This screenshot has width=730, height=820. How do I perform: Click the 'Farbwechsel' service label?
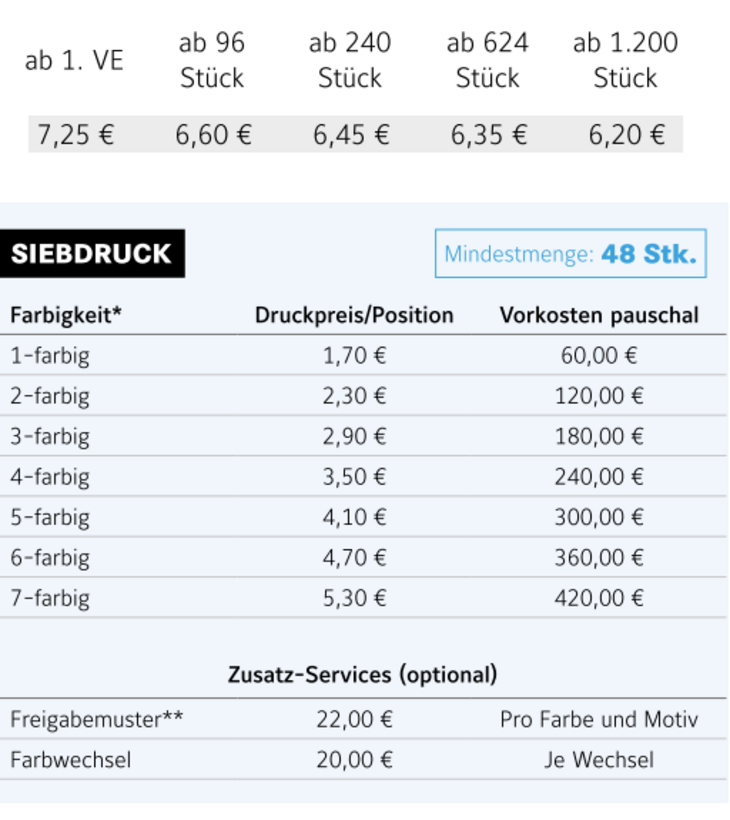click(x=71, y=760)
